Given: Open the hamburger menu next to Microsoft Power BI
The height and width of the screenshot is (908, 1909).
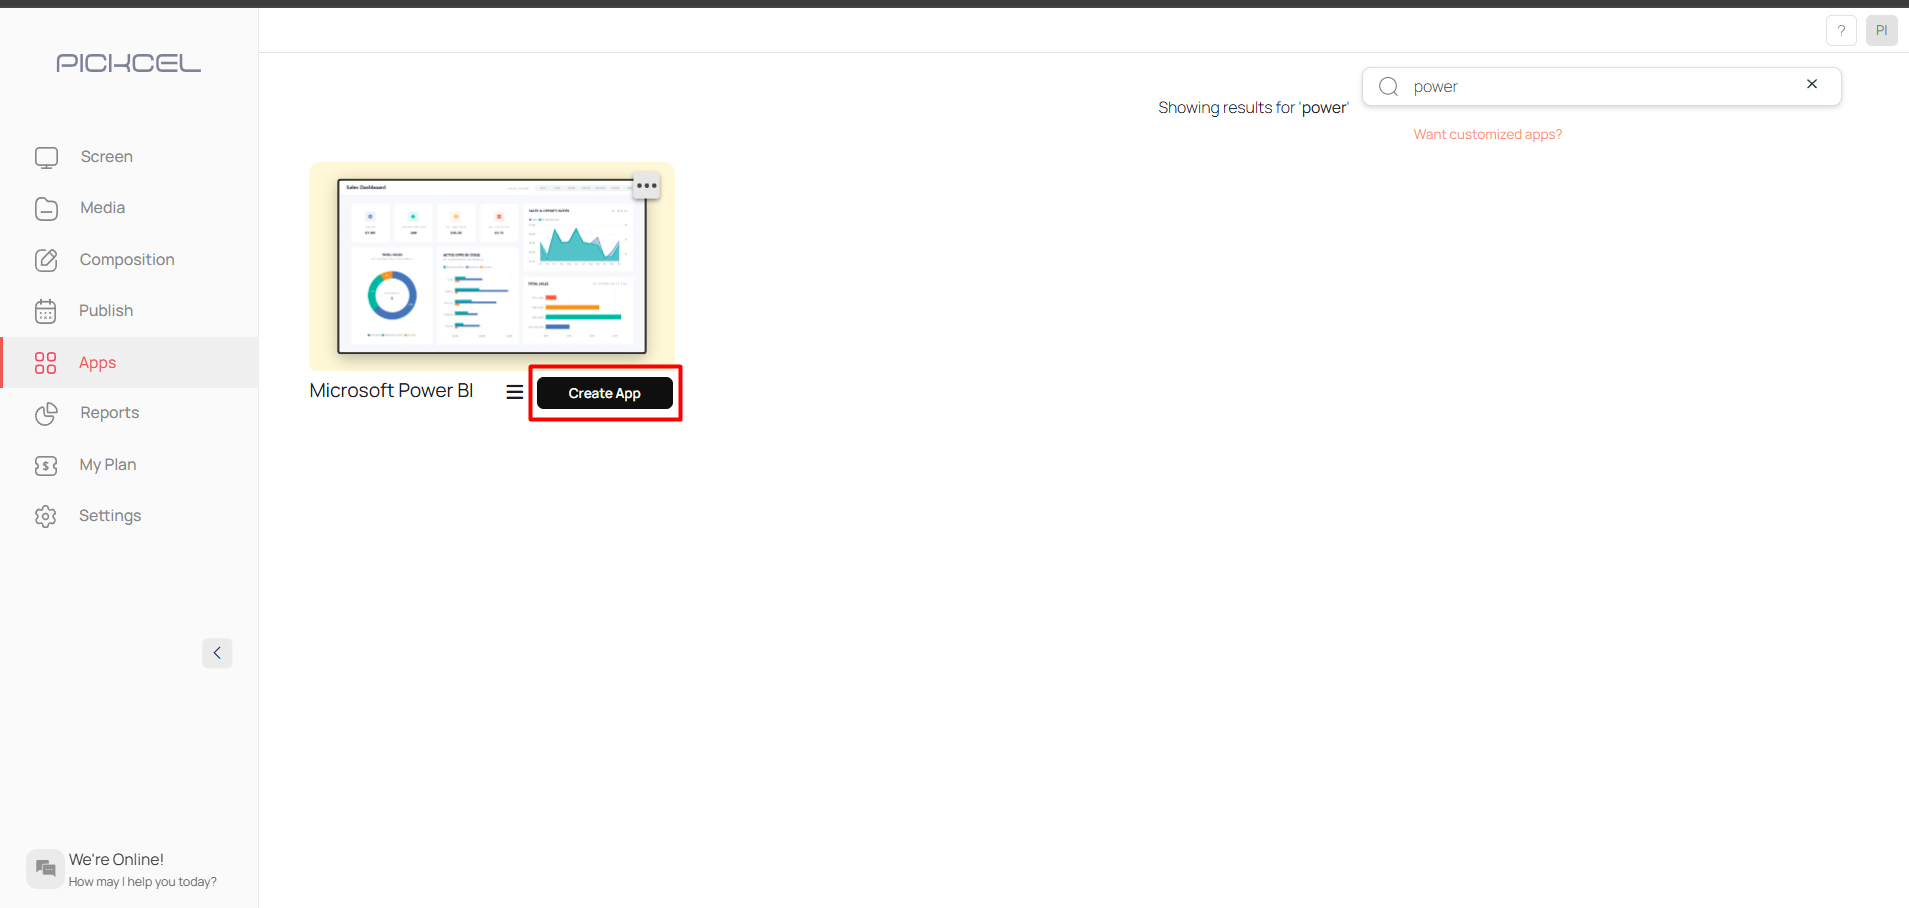Looking at the screenshot, I should pyautogui.click(x=514, y=391).
